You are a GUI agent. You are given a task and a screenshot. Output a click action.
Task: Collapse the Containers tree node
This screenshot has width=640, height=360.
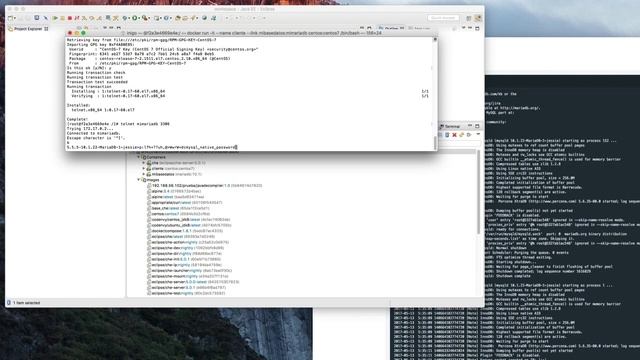click(x=139, y=157)
